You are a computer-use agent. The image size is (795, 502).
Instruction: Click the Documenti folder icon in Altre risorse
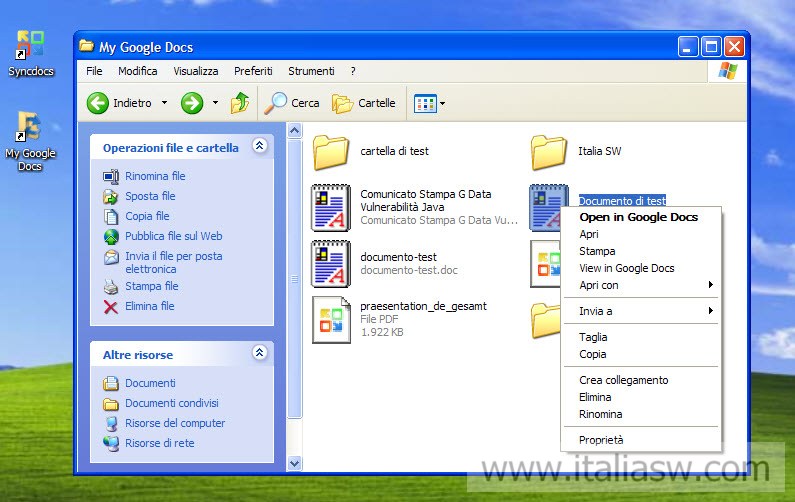(x=111, y=383)
